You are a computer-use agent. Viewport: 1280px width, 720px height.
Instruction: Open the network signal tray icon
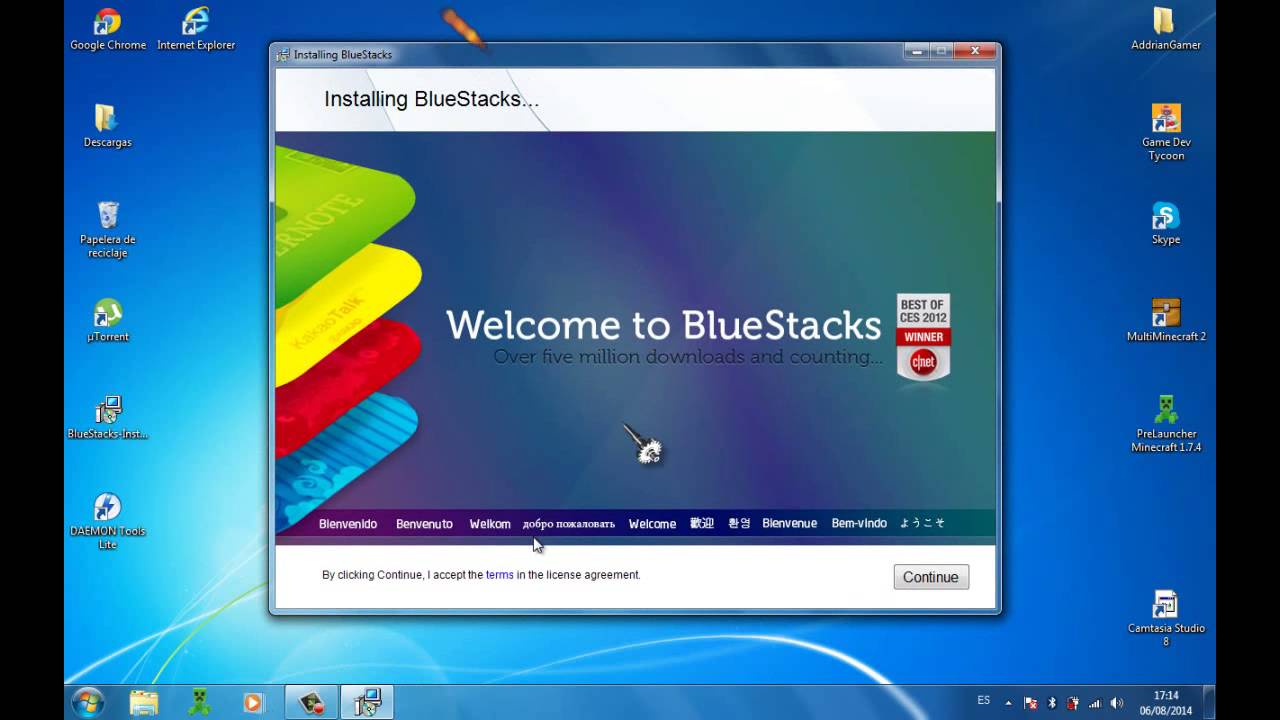click(x=1095, y=703)
